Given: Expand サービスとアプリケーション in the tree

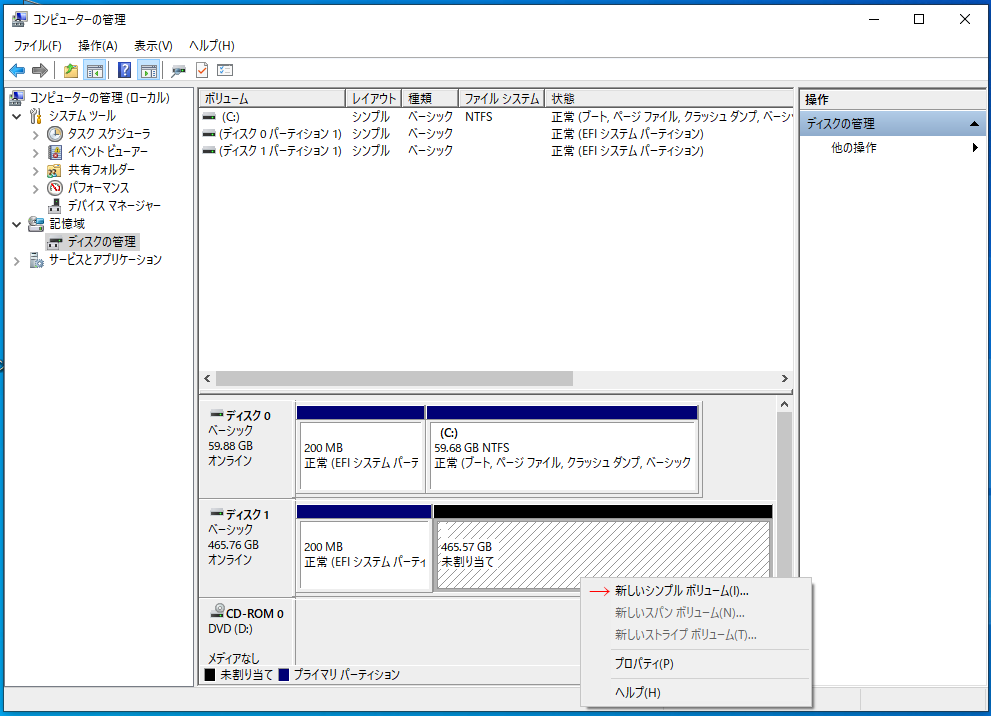Looking at the screenshot, I should click(16, 259).
